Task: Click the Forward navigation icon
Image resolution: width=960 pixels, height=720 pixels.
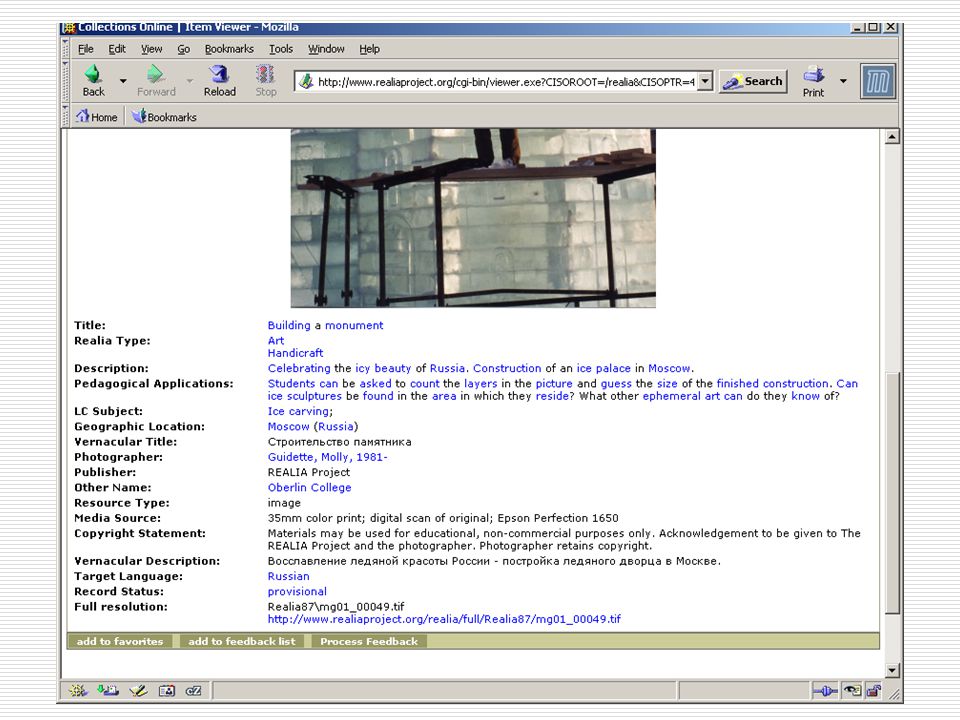Action: [156, 74]
